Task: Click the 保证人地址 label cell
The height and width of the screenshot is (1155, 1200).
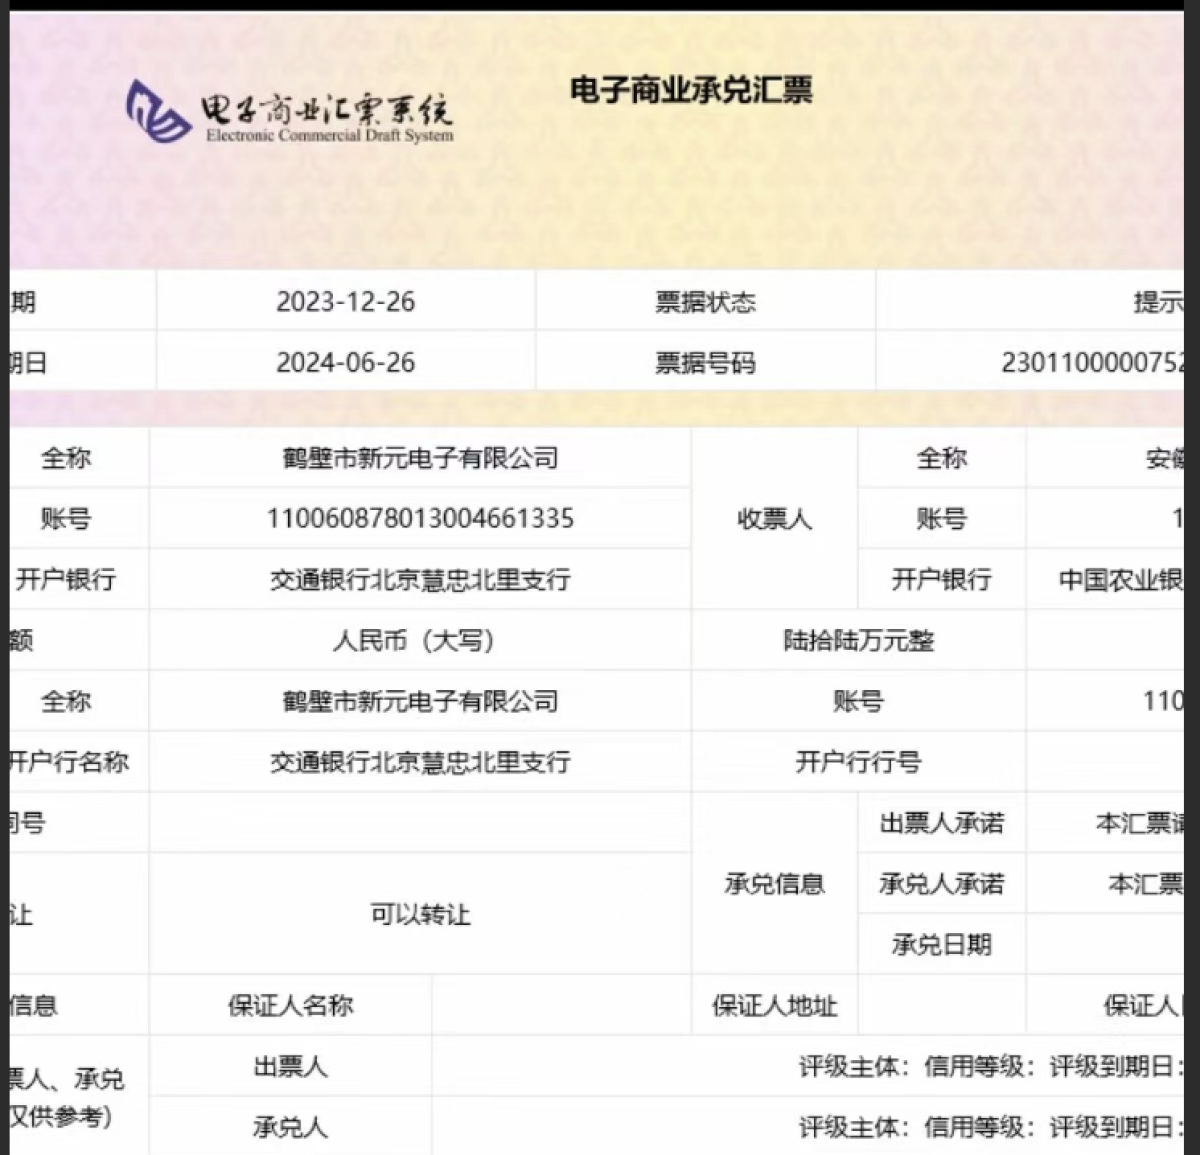Action: click(x=775, y=1005)
